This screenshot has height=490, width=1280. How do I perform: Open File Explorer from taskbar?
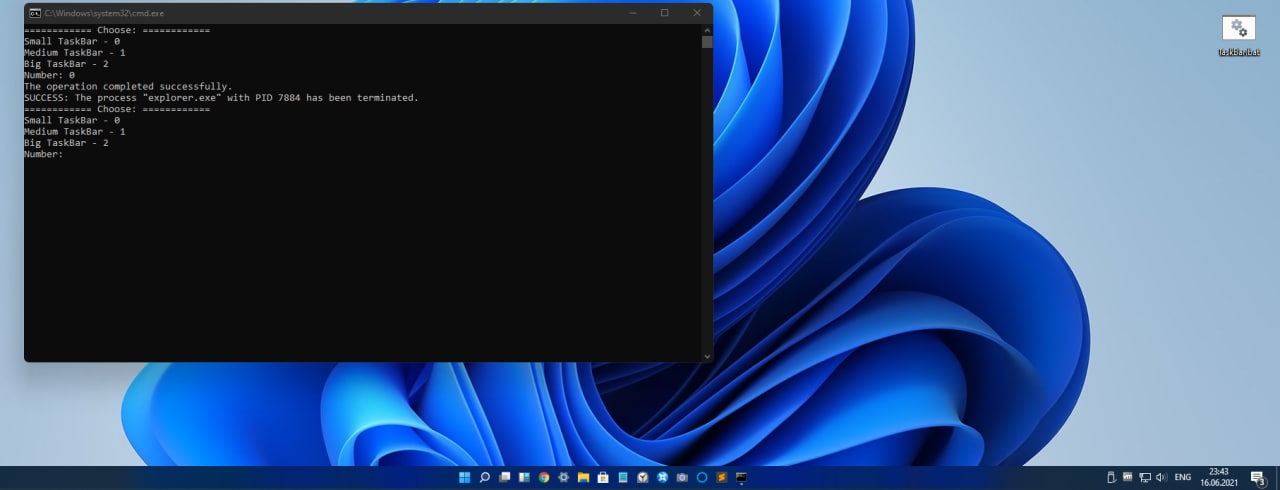583,477
